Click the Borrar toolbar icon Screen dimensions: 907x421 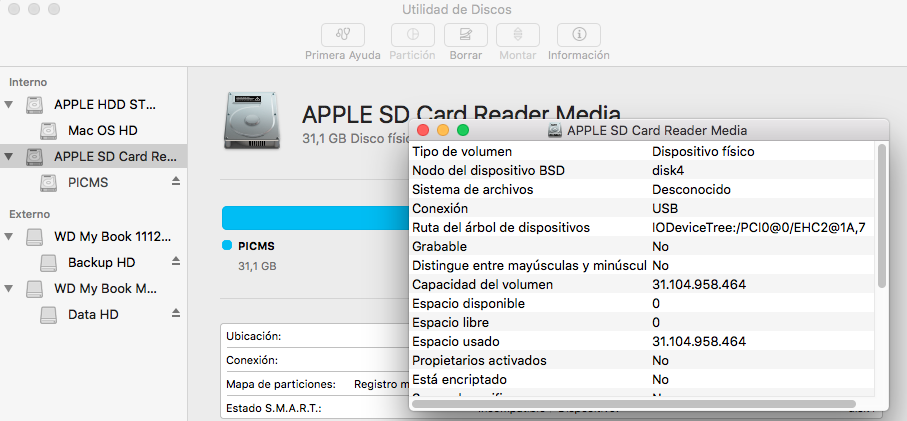[x=465, y=34]
